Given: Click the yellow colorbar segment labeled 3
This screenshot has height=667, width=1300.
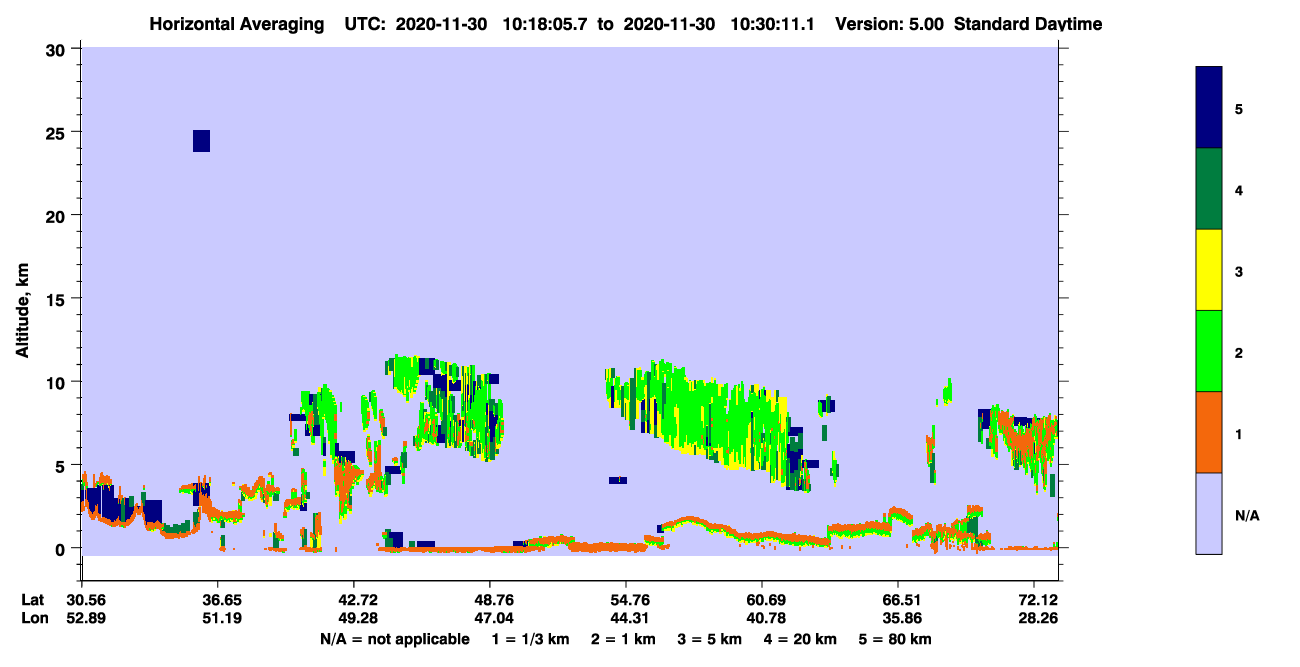Looking at the screenshot, I should (x=1209, y=270).
